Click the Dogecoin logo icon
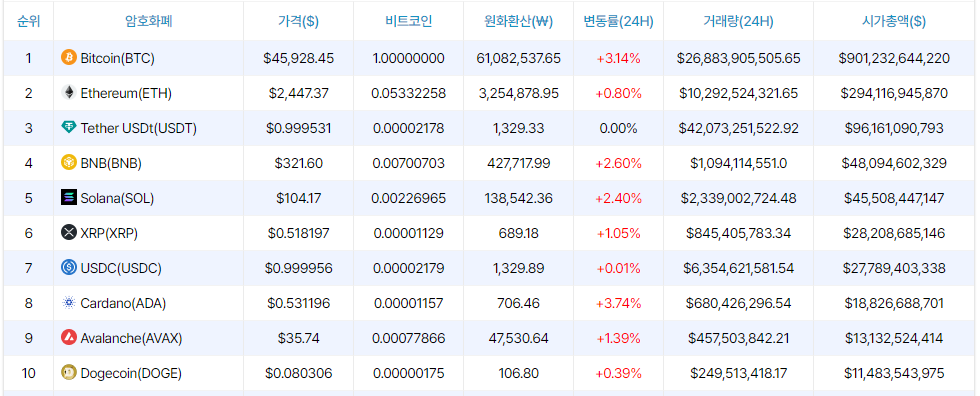 69,373
